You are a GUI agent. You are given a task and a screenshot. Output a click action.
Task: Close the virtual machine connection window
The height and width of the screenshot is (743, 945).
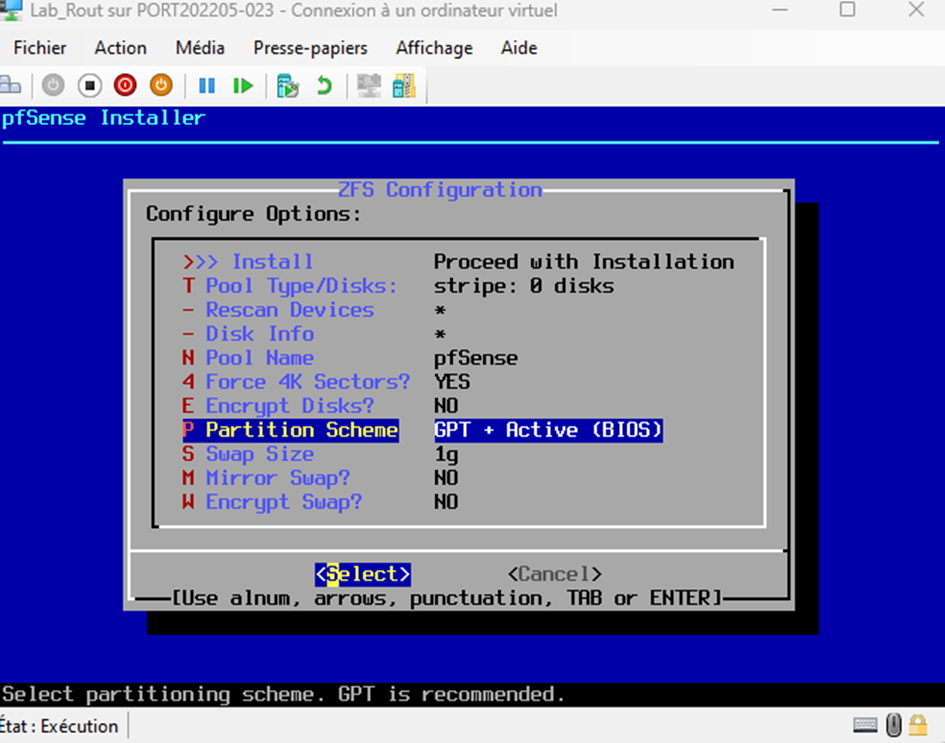(917, 10)
